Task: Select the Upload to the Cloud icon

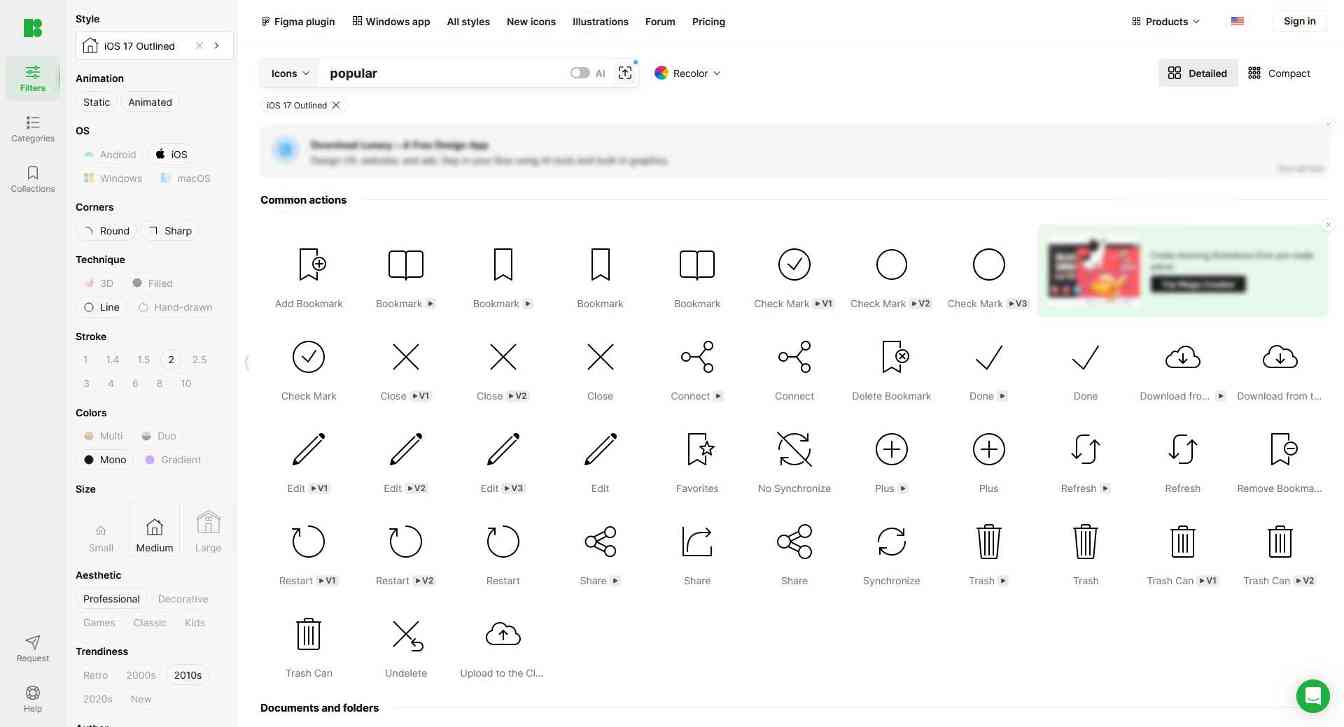Action: pyautogui.click(x=503, y=635)
